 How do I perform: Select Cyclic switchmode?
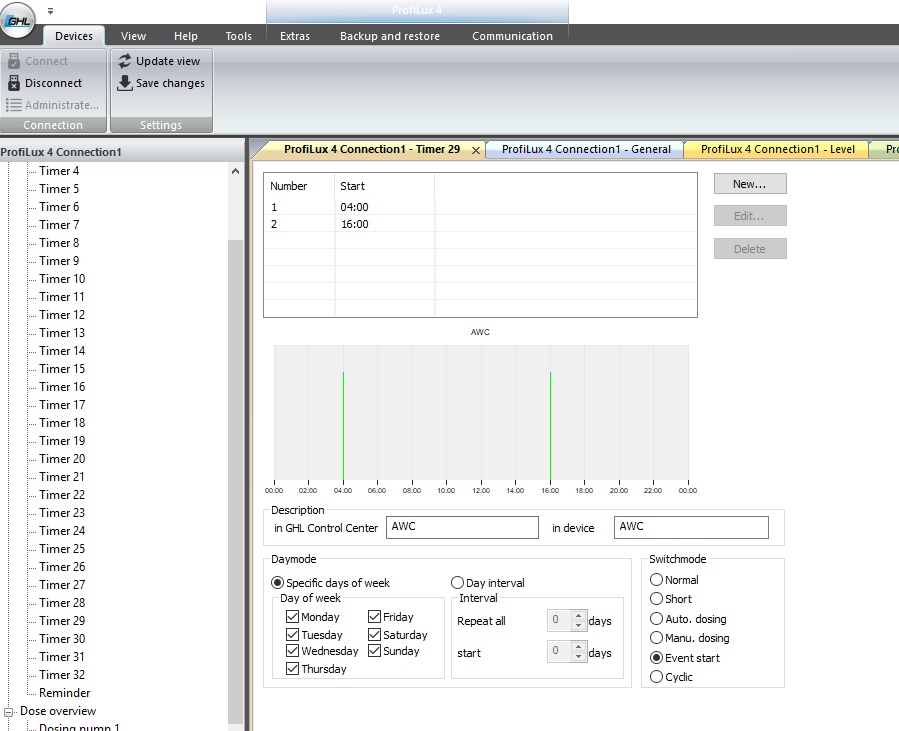[656, 677]
